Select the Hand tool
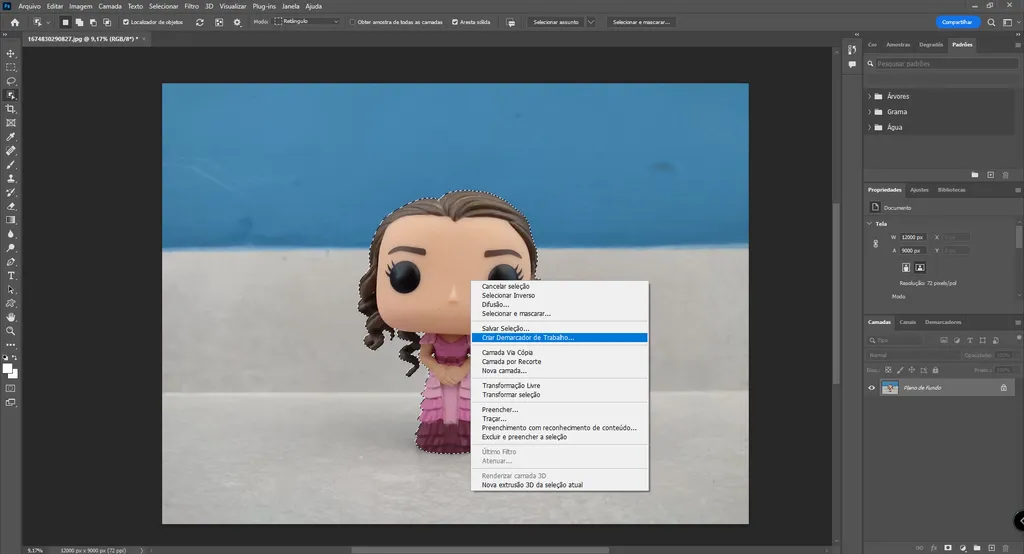This screenshot has width=1024, height=554. click(x=11, y=317)
